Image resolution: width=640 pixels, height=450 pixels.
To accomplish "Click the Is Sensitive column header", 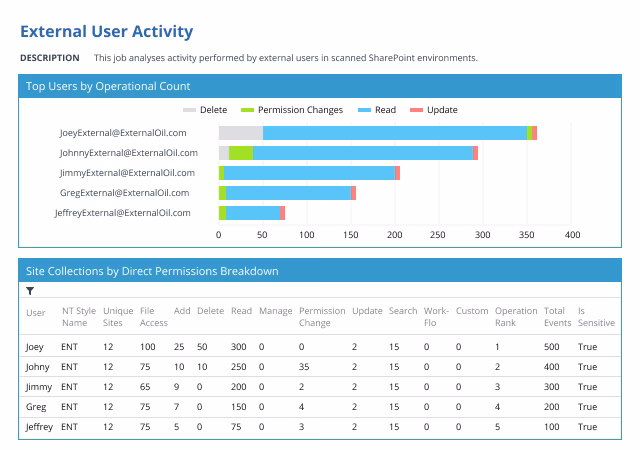I will click(596, 317).
